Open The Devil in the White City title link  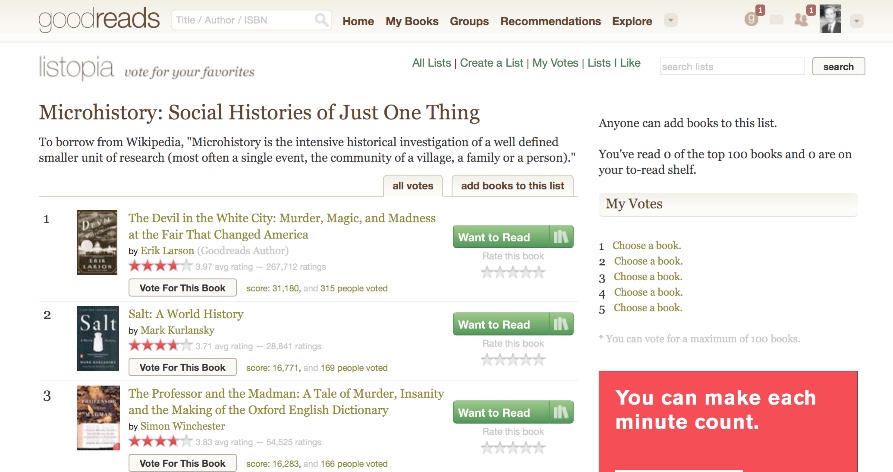coord(282,226)
